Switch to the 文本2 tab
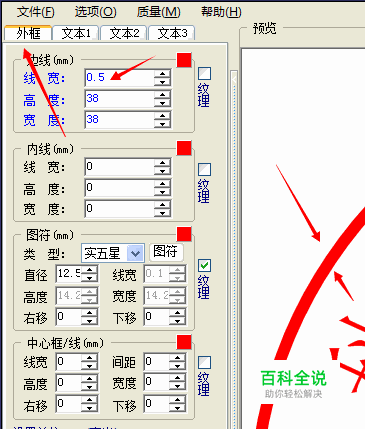 124,33
